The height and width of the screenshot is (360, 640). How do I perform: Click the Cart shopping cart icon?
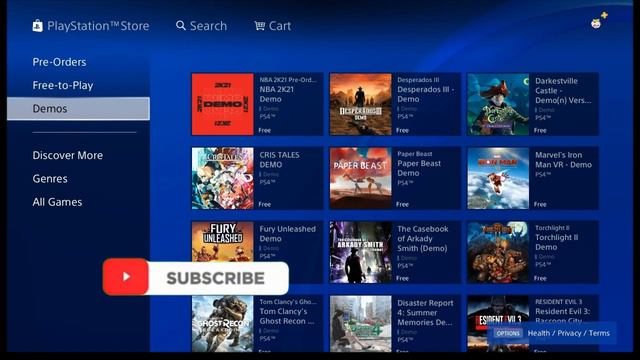[x=260, y=26]
